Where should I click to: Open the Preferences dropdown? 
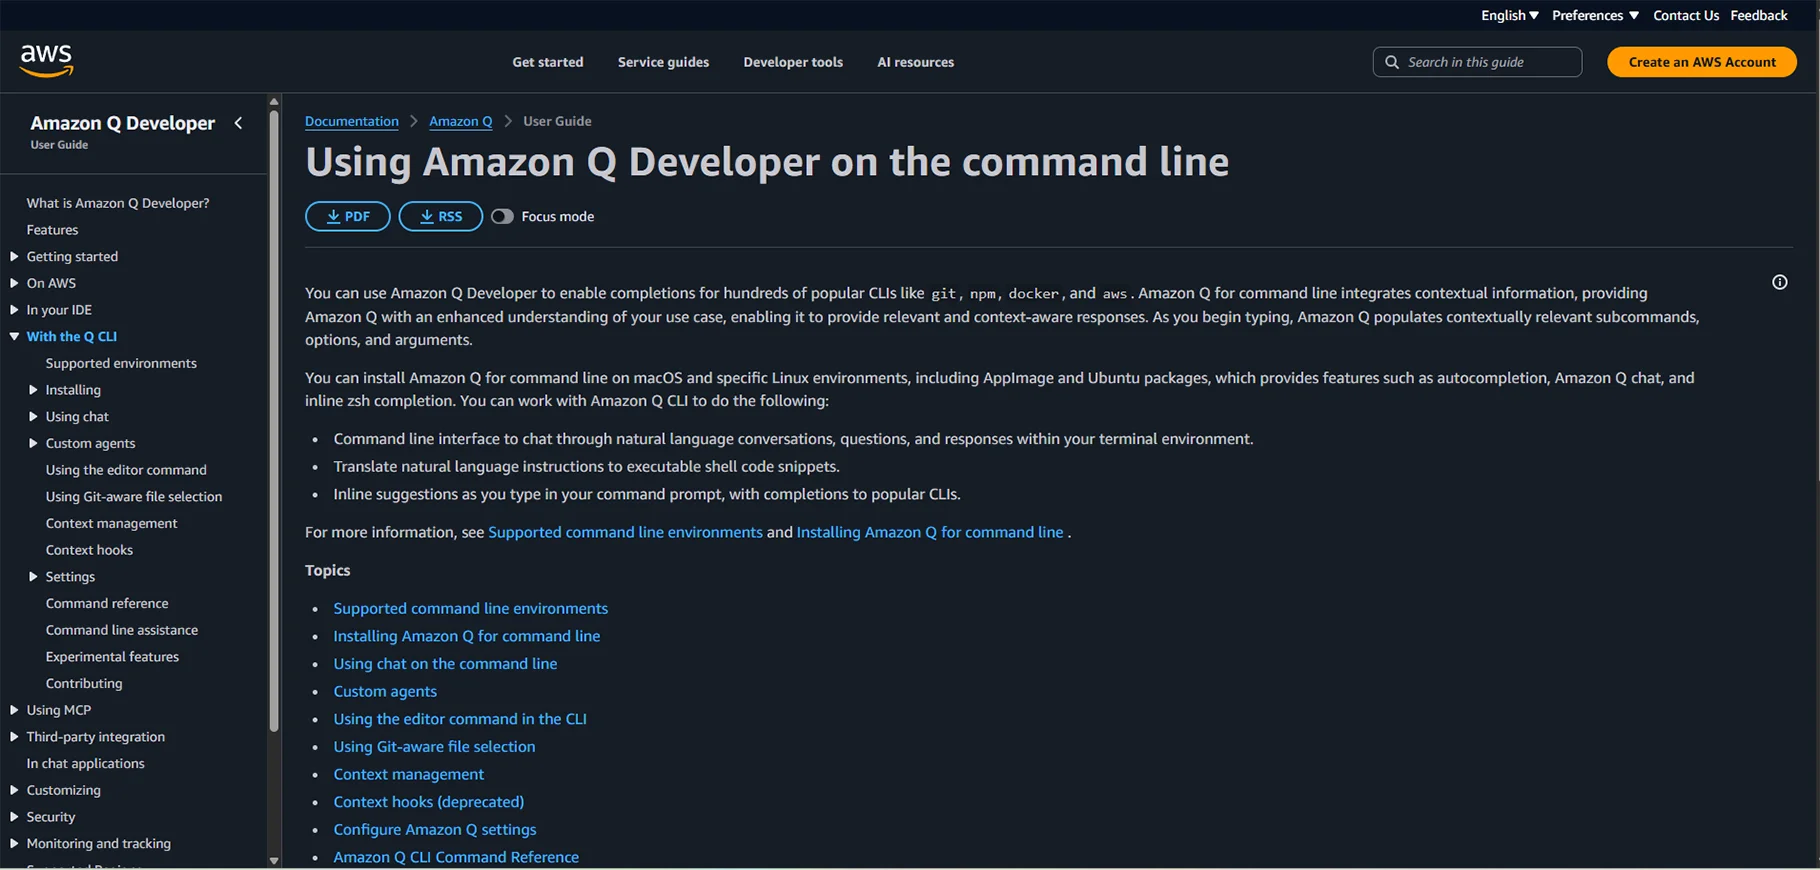(1595, 15)
